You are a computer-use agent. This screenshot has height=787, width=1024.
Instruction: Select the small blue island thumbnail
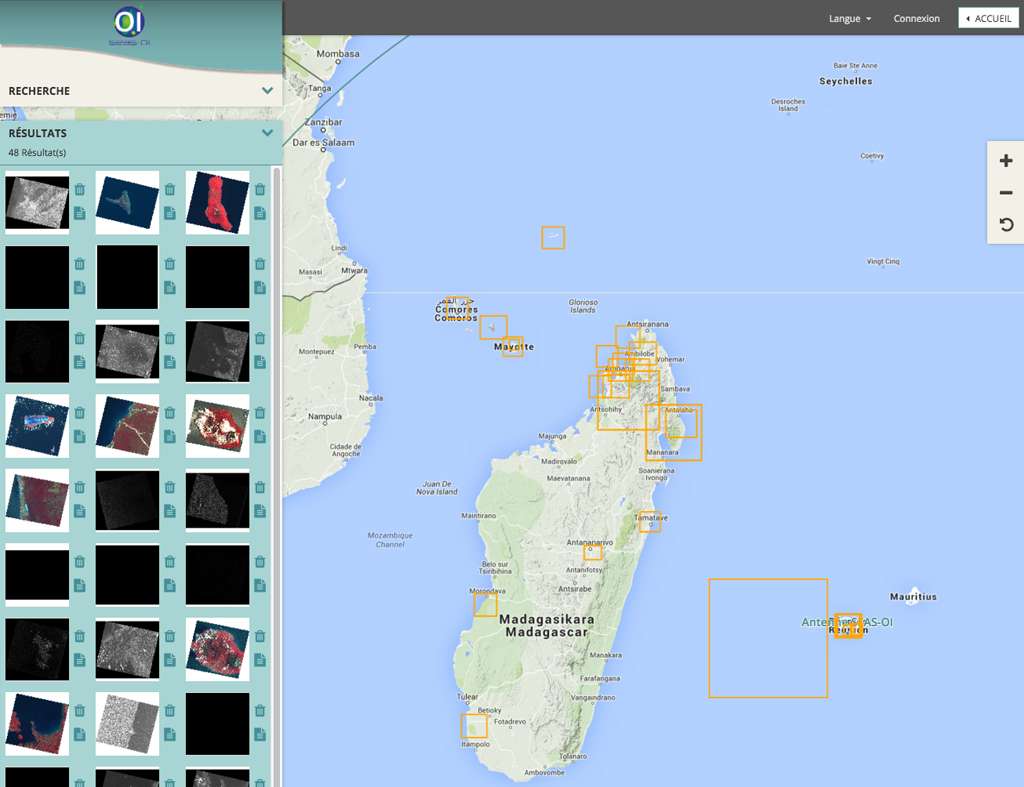127,202
